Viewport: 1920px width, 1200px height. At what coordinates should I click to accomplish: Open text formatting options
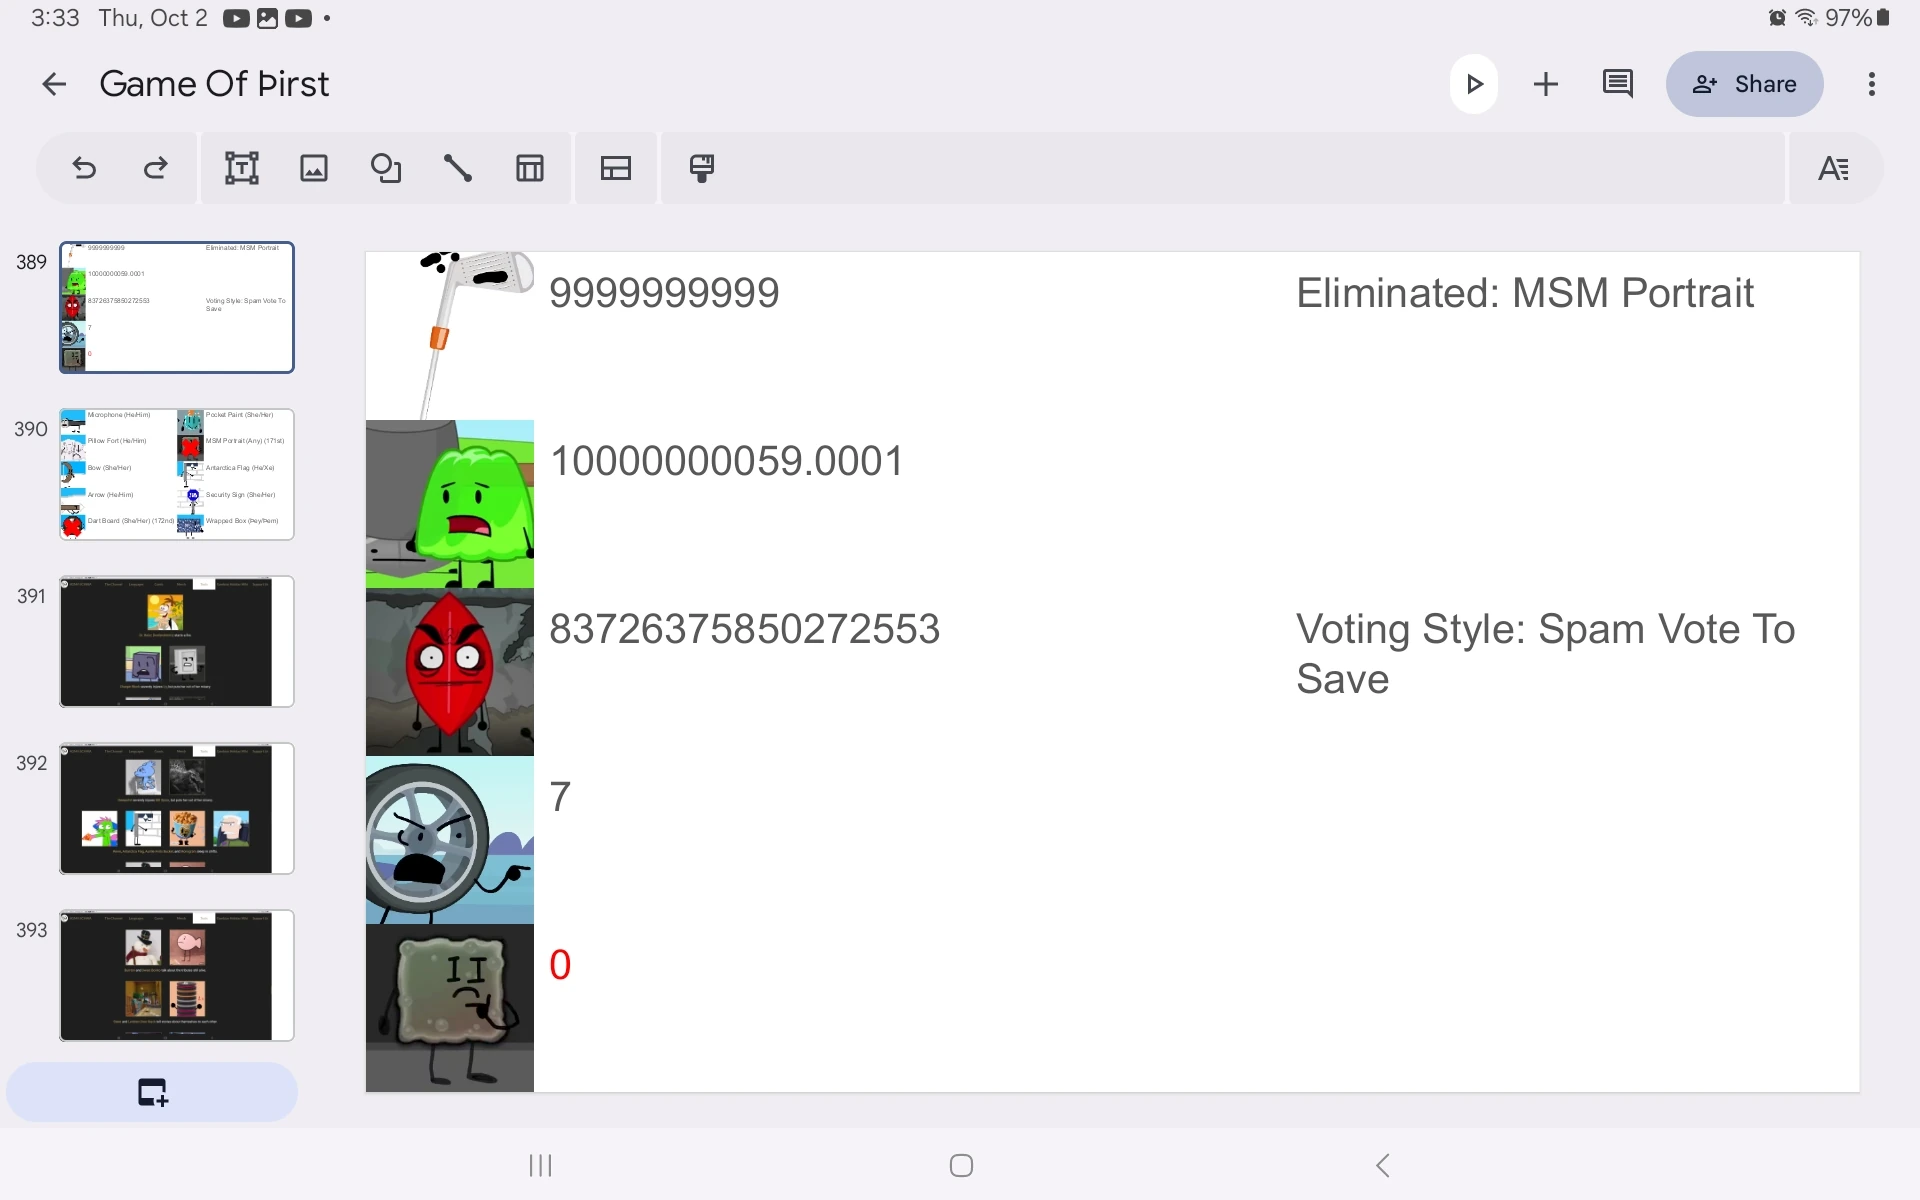coord(1833,168)
